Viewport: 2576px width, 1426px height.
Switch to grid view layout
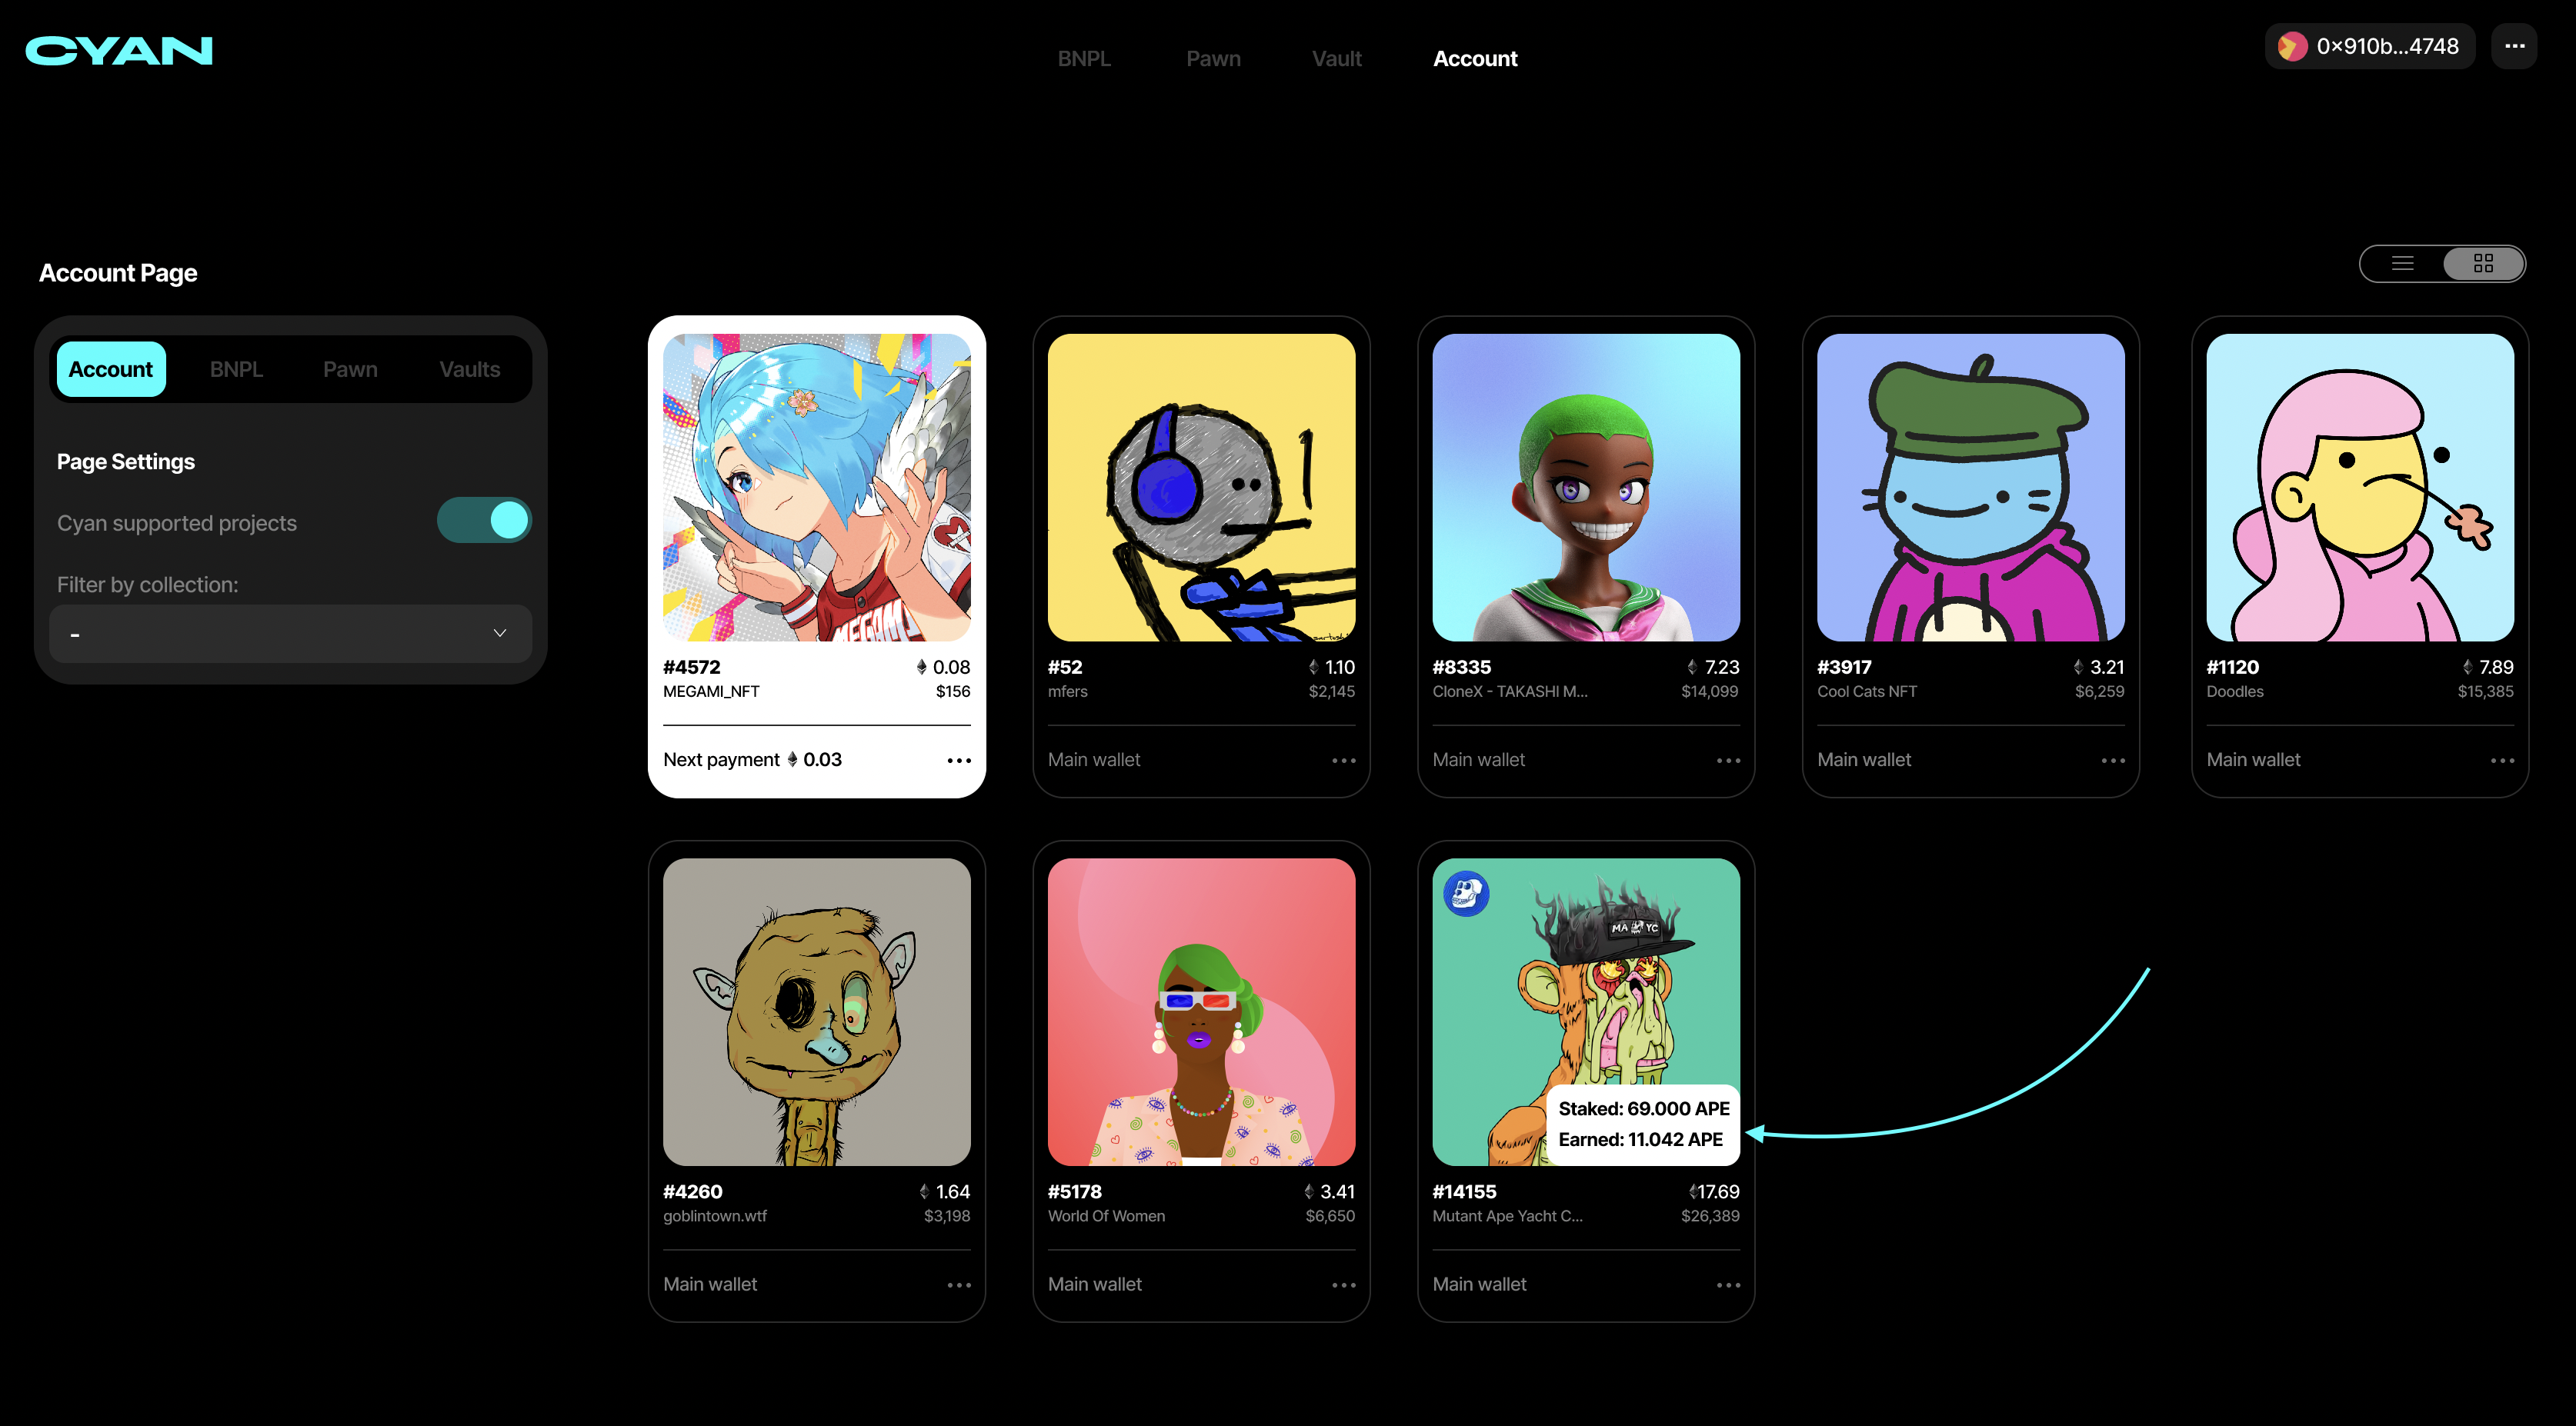(2483, 263)
